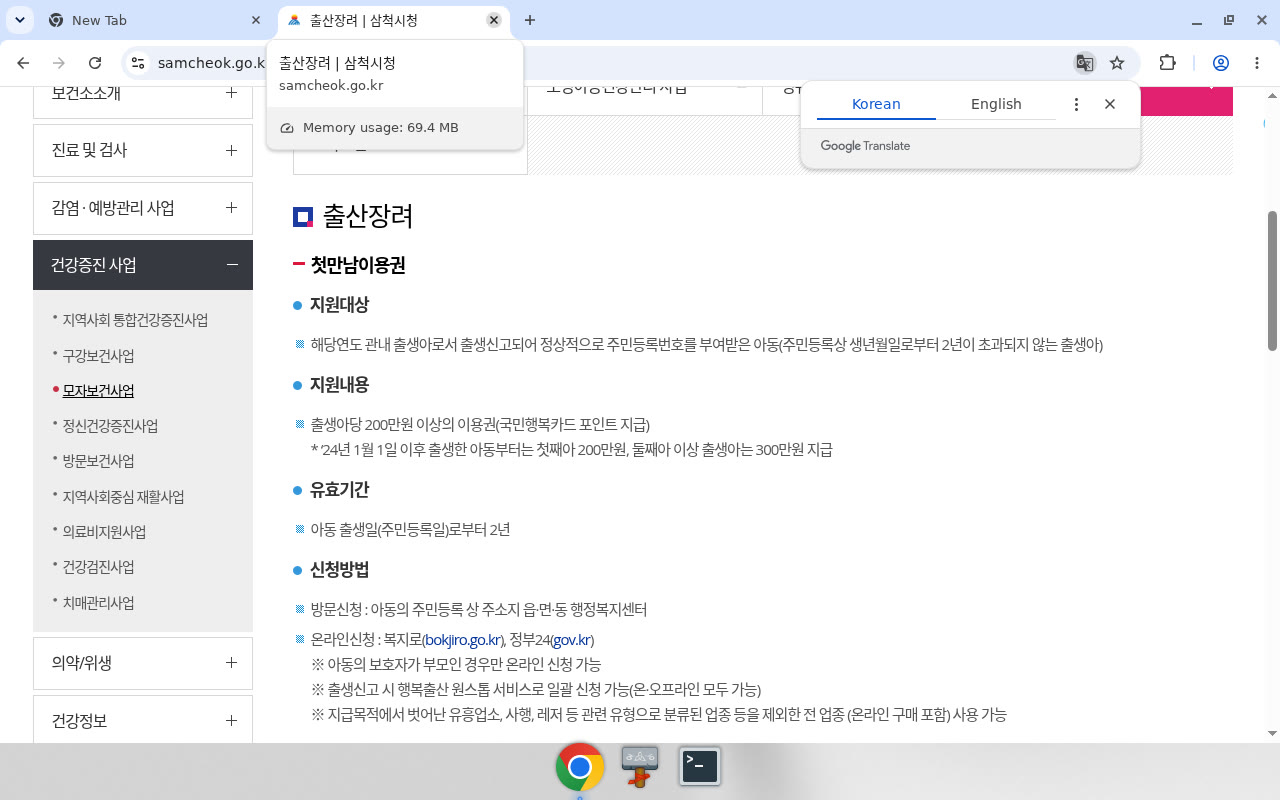This screenshot has height=800, width=1280.
Task: Open the Chrome profile icon
Action: 1220,63
